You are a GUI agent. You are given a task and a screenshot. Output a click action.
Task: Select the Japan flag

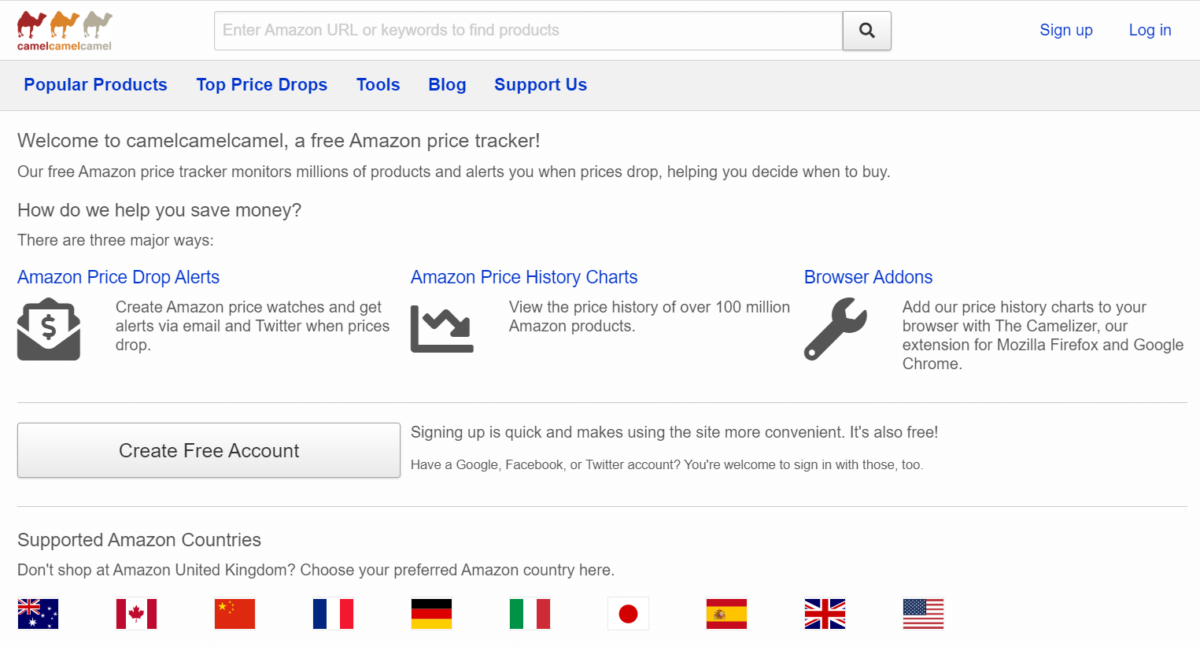tap(627, 614)
